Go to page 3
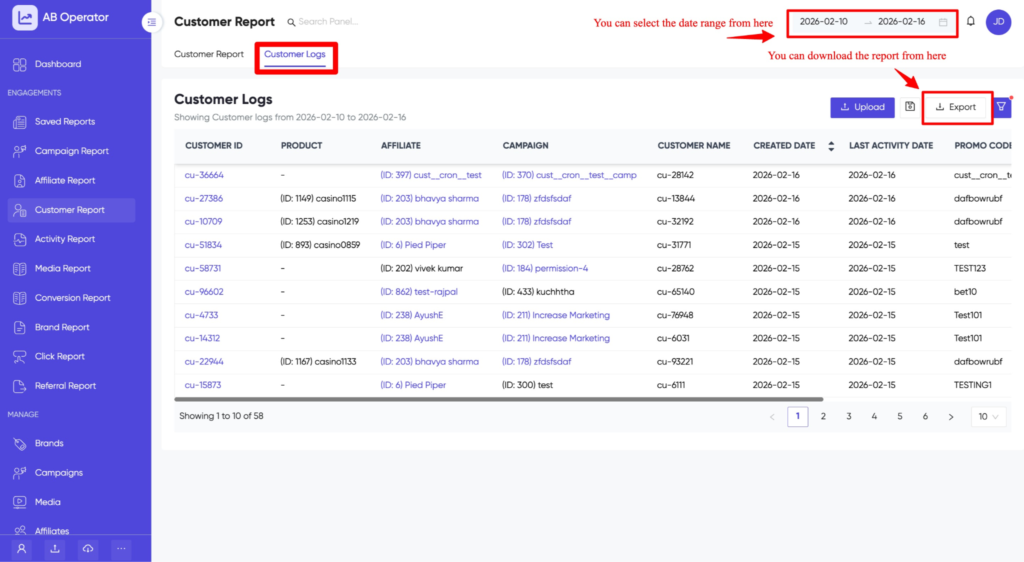Image resolution: width=1024 pixels, height=562 pixels. (x=848, y=416)
